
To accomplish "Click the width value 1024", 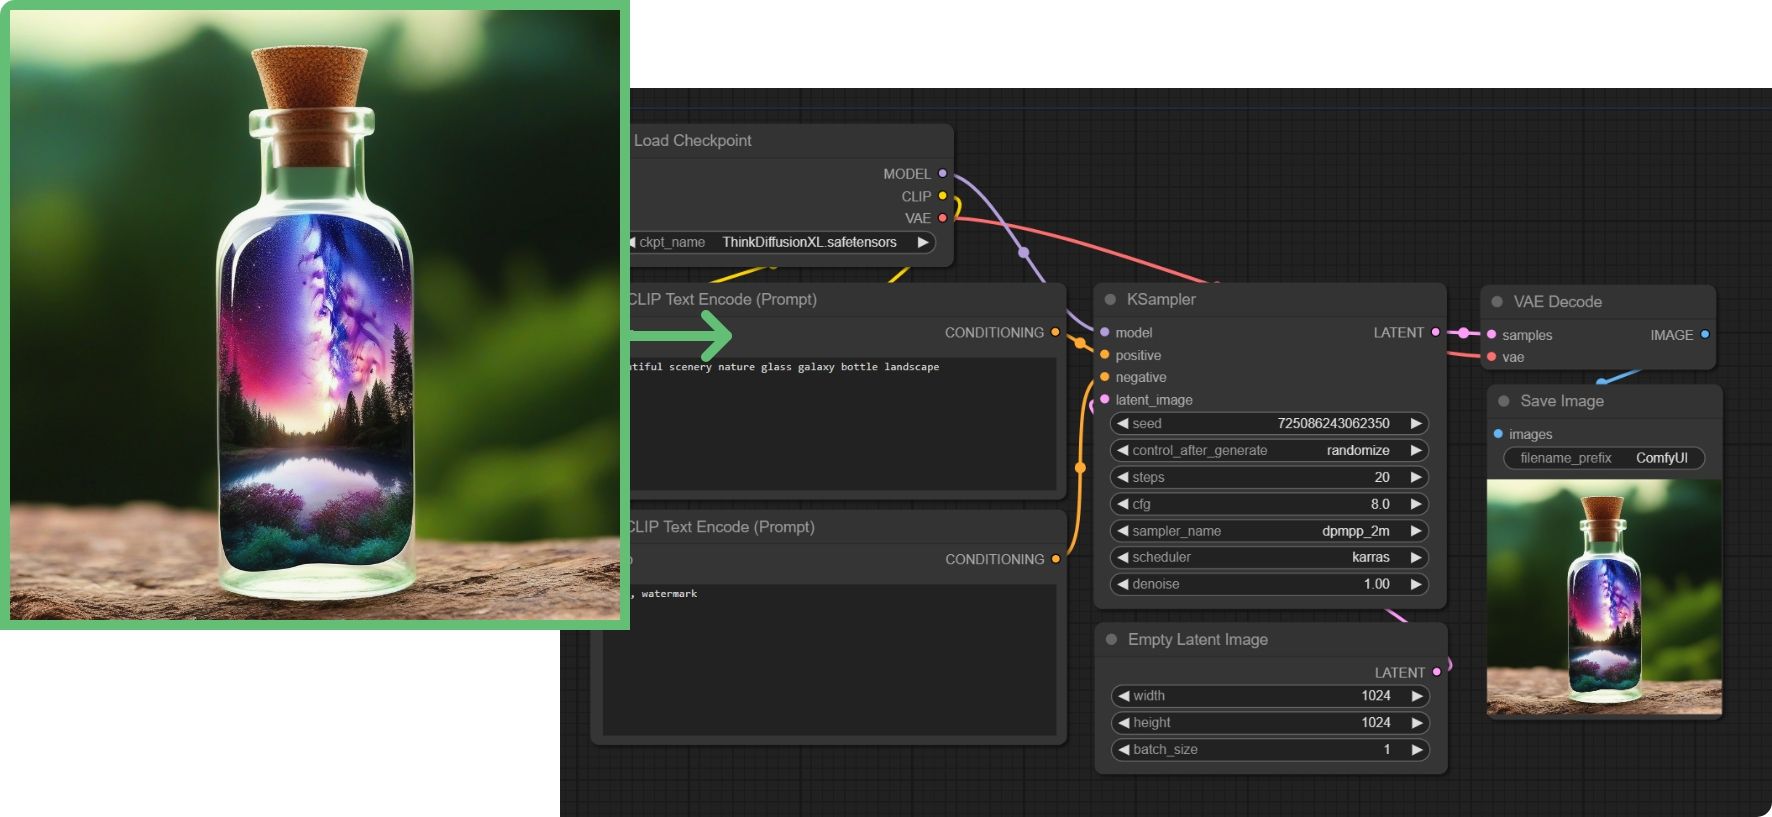I will click(x=1376, y=696).
